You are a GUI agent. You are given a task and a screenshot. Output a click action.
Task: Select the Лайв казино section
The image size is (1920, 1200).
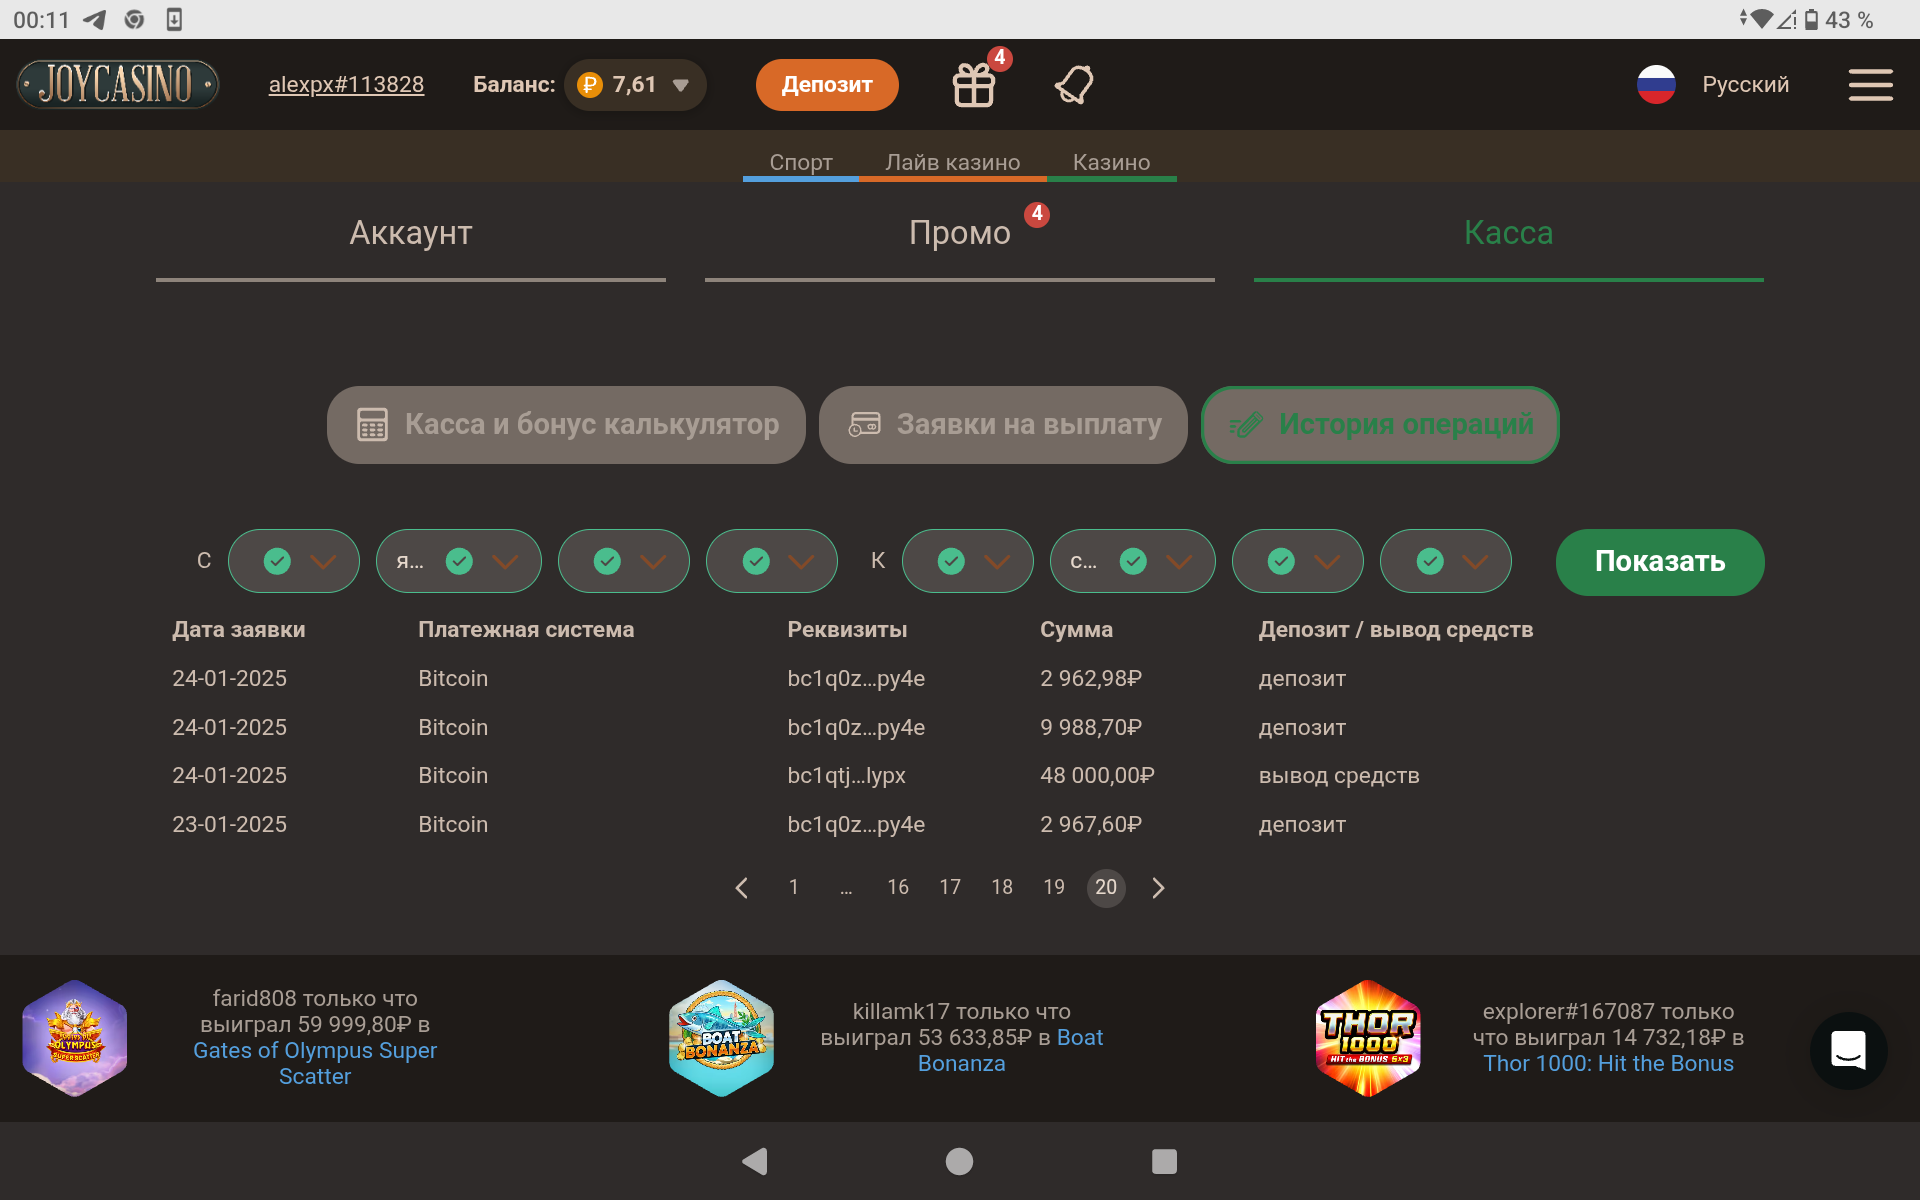point(952,162)
